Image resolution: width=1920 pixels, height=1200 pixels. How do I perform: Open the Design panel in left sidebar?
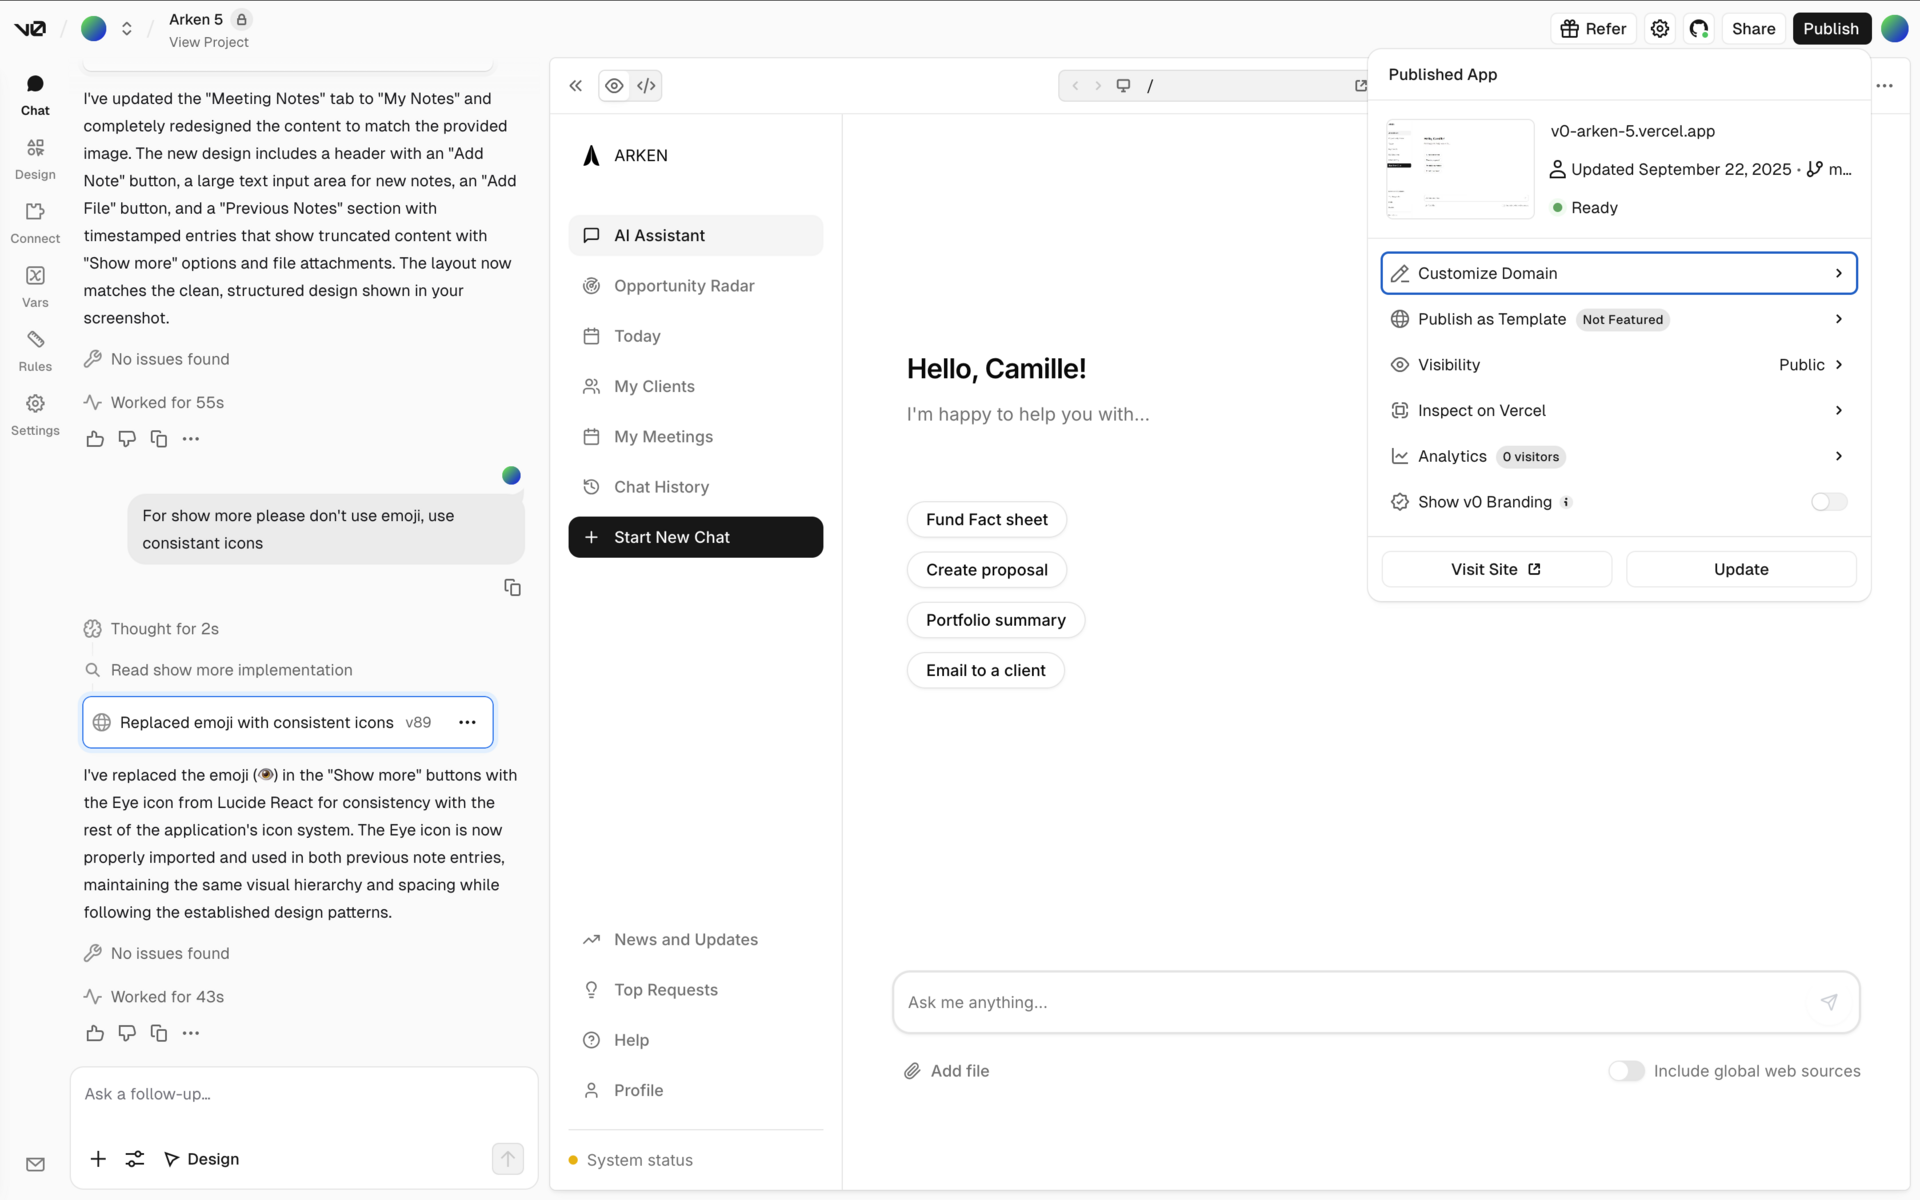pos(35,158)
